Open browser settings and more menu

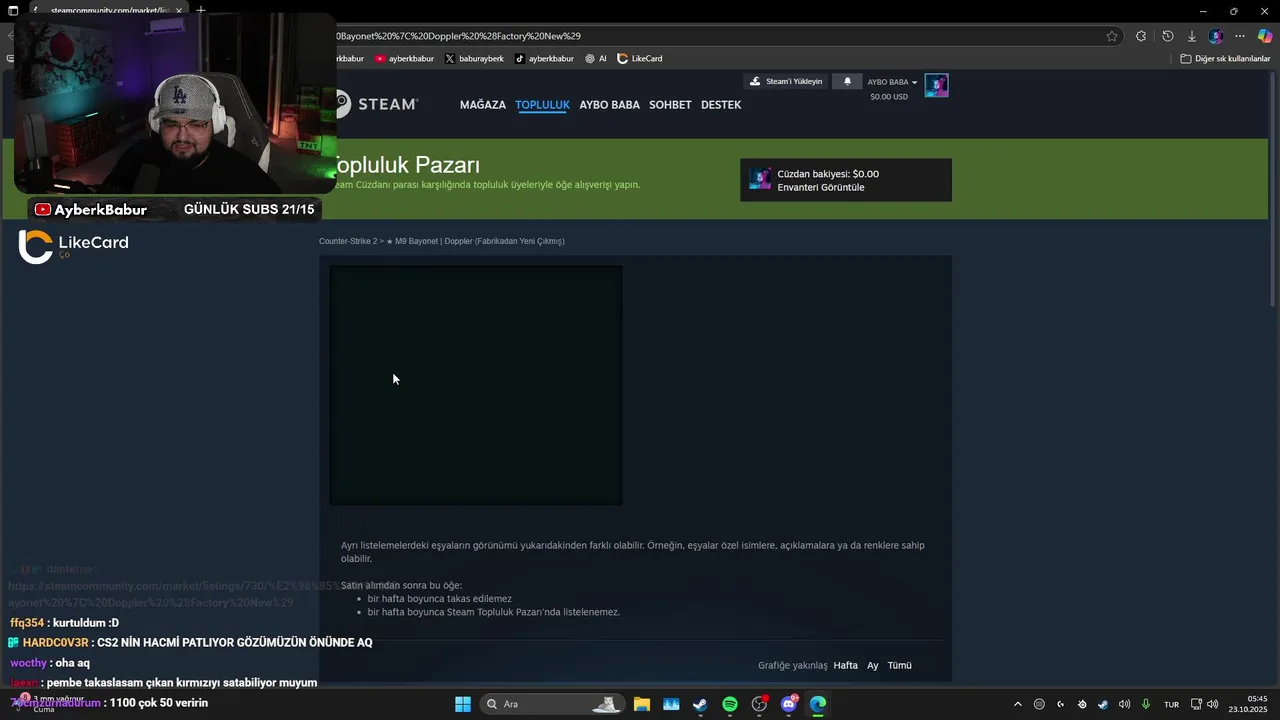1240,36
